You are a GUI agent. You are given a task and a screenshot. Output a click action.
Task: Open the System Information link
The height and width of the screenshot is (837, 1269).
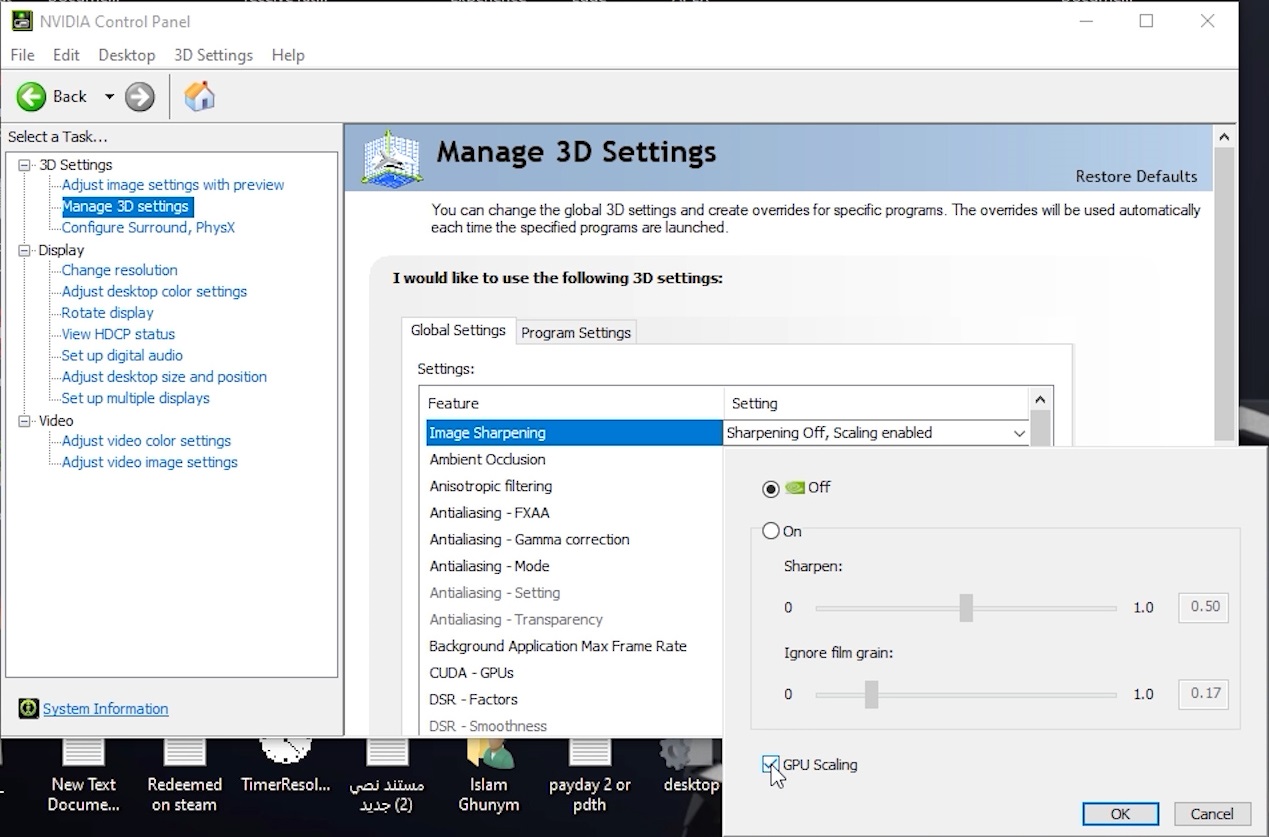105,708
